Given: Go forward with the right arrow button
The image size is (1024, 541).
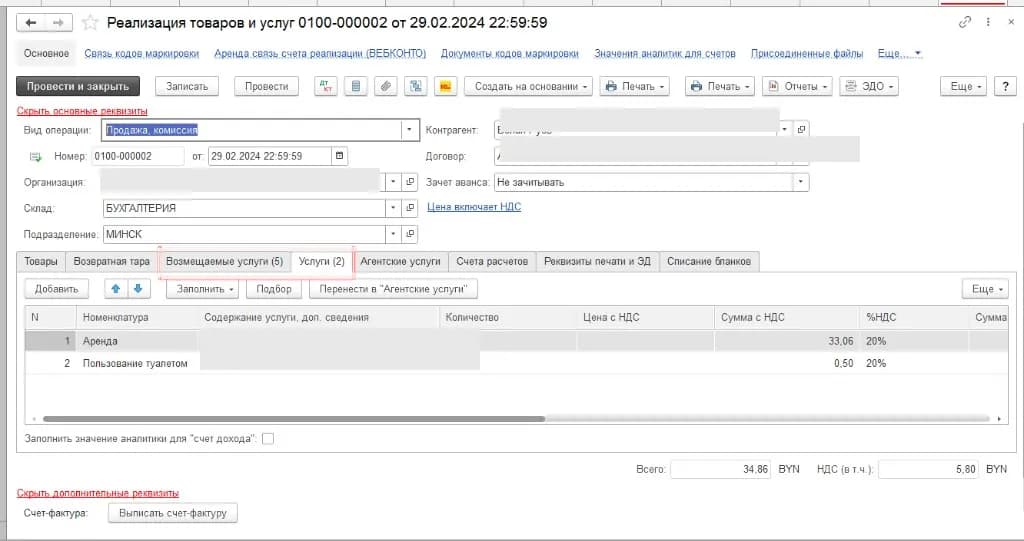Looking at the screenshot, I should point(58,23).
